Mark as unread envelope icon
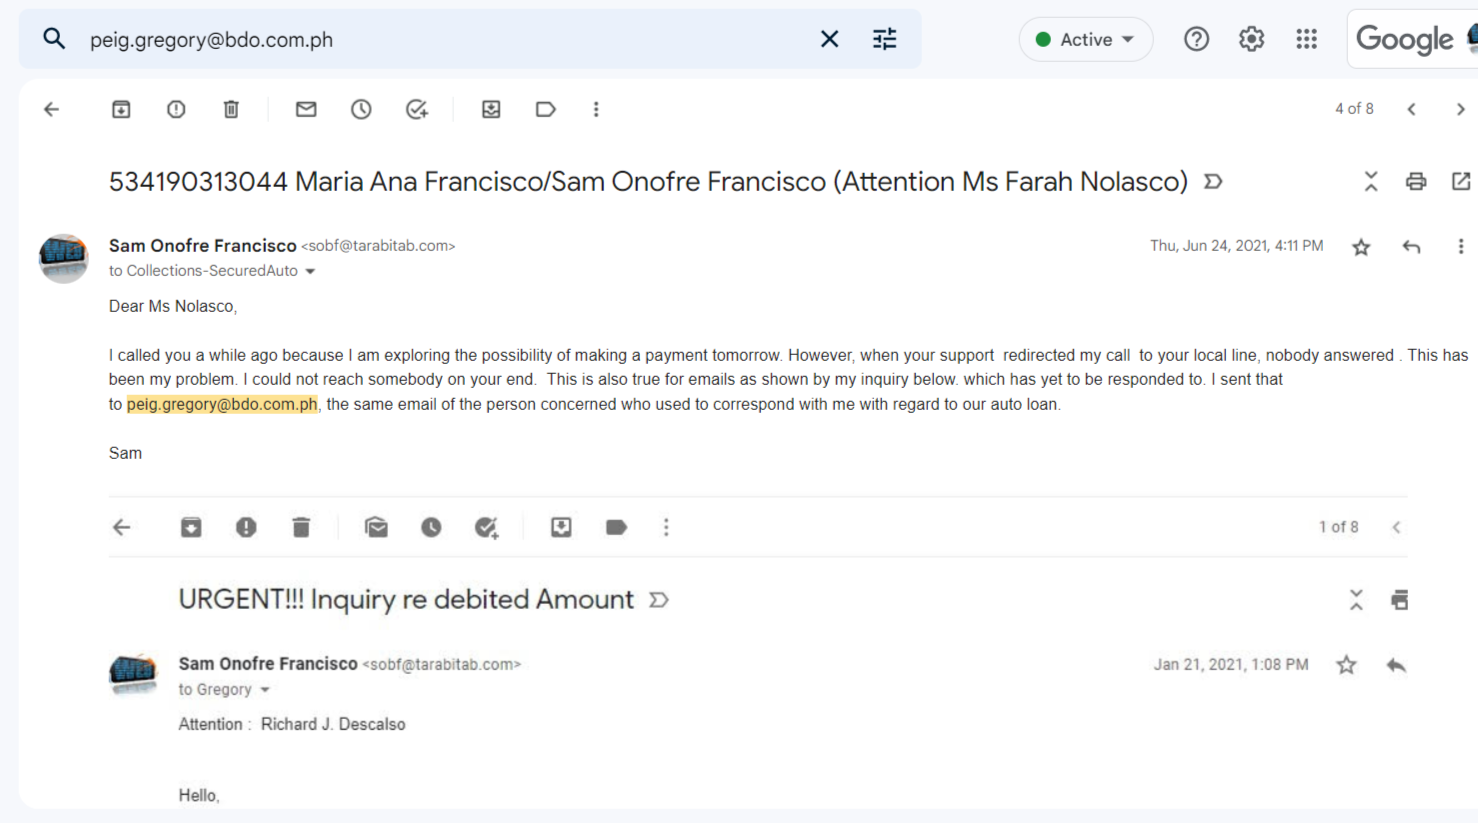Viewport: 1478px width, 823px height. (306, 109)
